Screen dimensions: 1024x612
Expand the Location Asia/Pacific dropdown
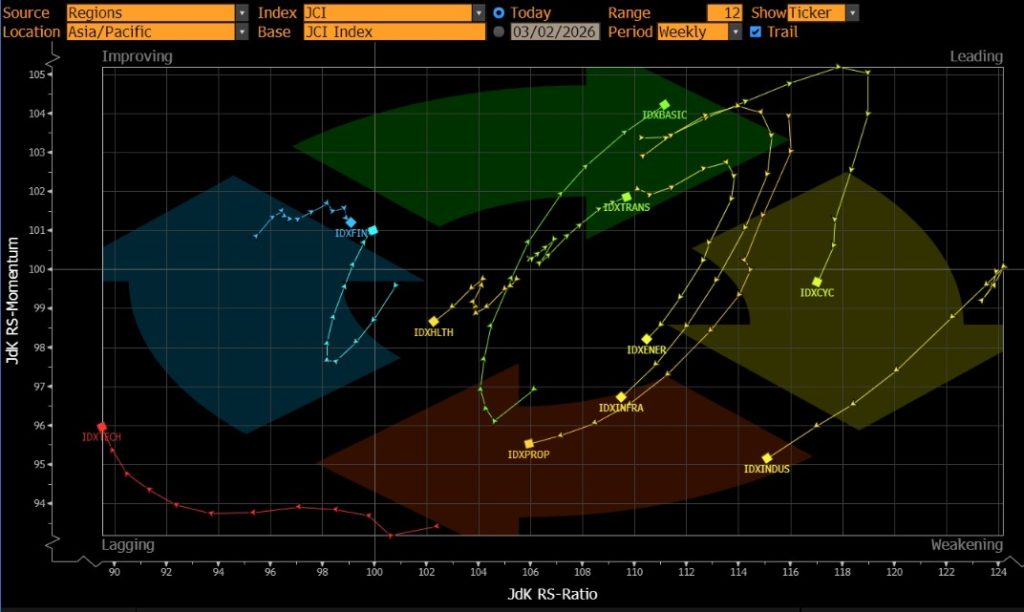[242, 32]
